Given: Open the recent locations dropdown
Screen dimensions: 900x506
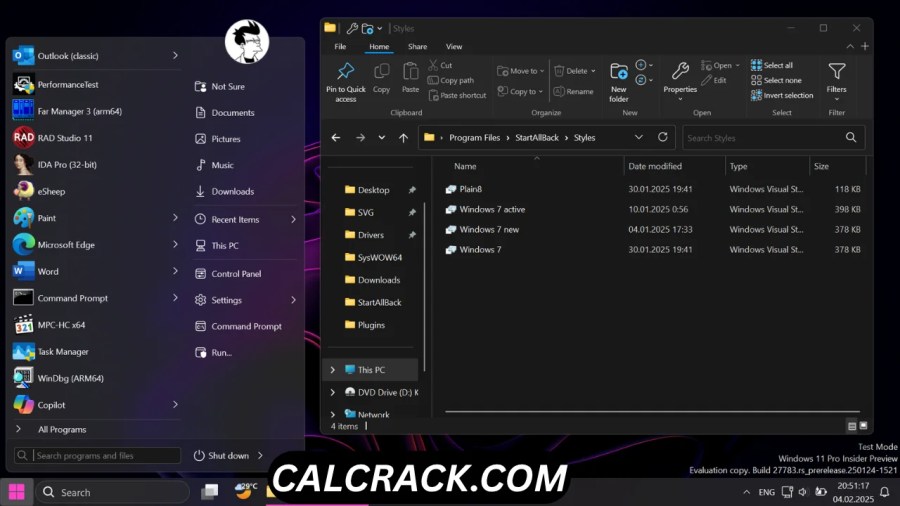Looking at the screenshot, I should [x=381, y=138].
